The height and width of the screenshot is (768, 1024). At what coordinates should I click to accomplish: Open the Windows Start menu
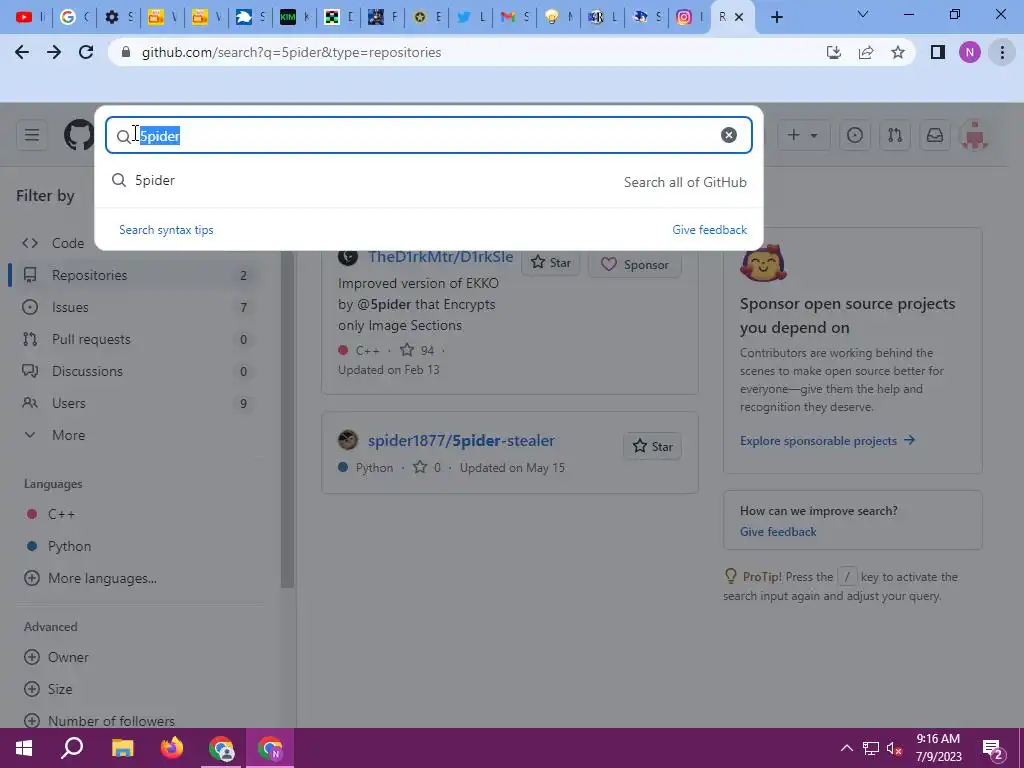point(24,748)
